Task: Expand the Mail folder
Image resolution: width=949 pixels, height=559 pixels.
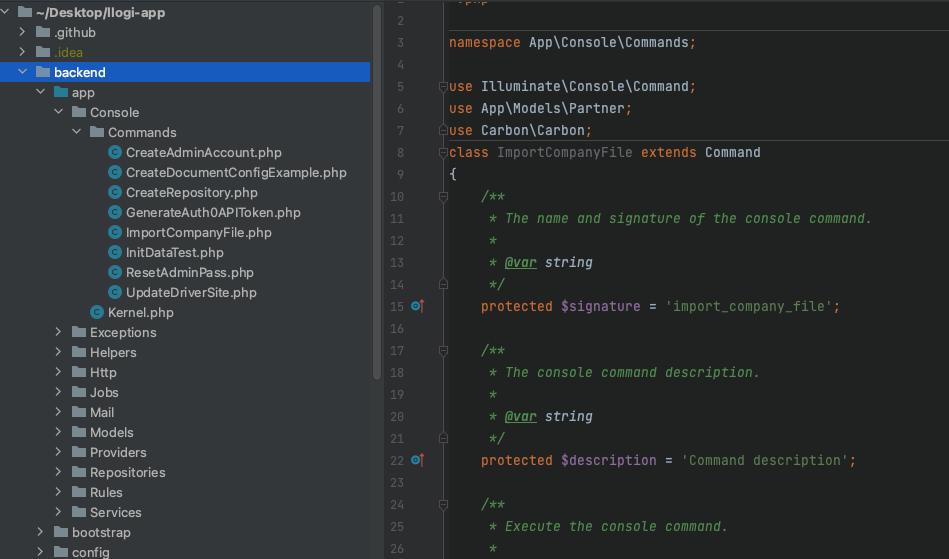Action: (58, 411)
